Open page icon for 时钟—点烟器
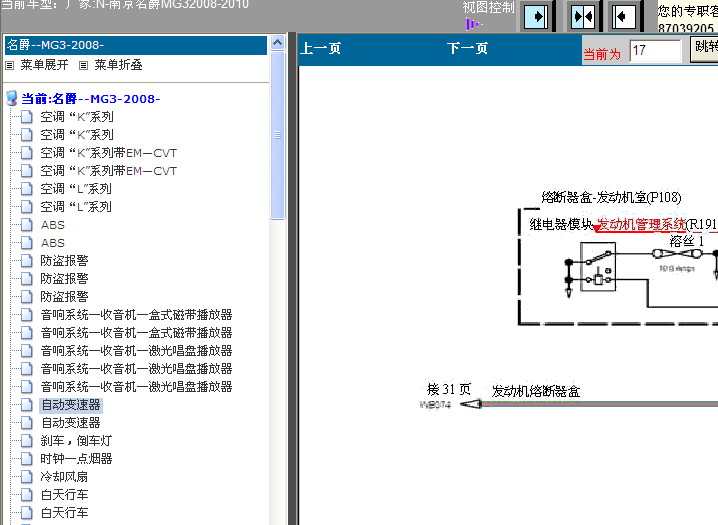The height and width of the screenshot is (525, 718). click(27, 459)
